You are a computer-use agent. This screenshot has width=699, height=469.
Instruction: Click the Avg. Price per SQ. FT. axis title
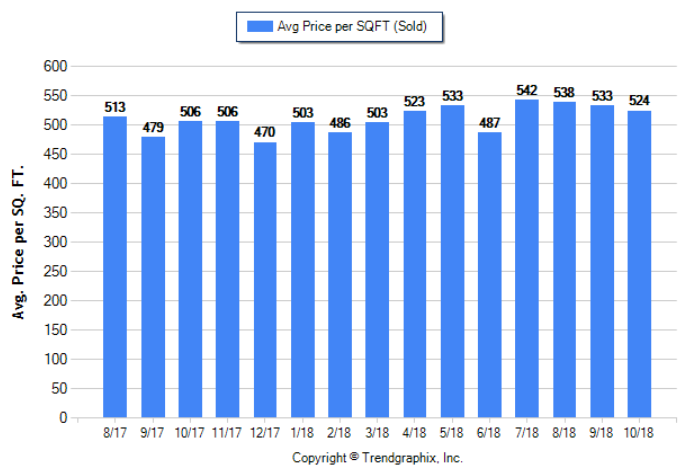[18, 241]
